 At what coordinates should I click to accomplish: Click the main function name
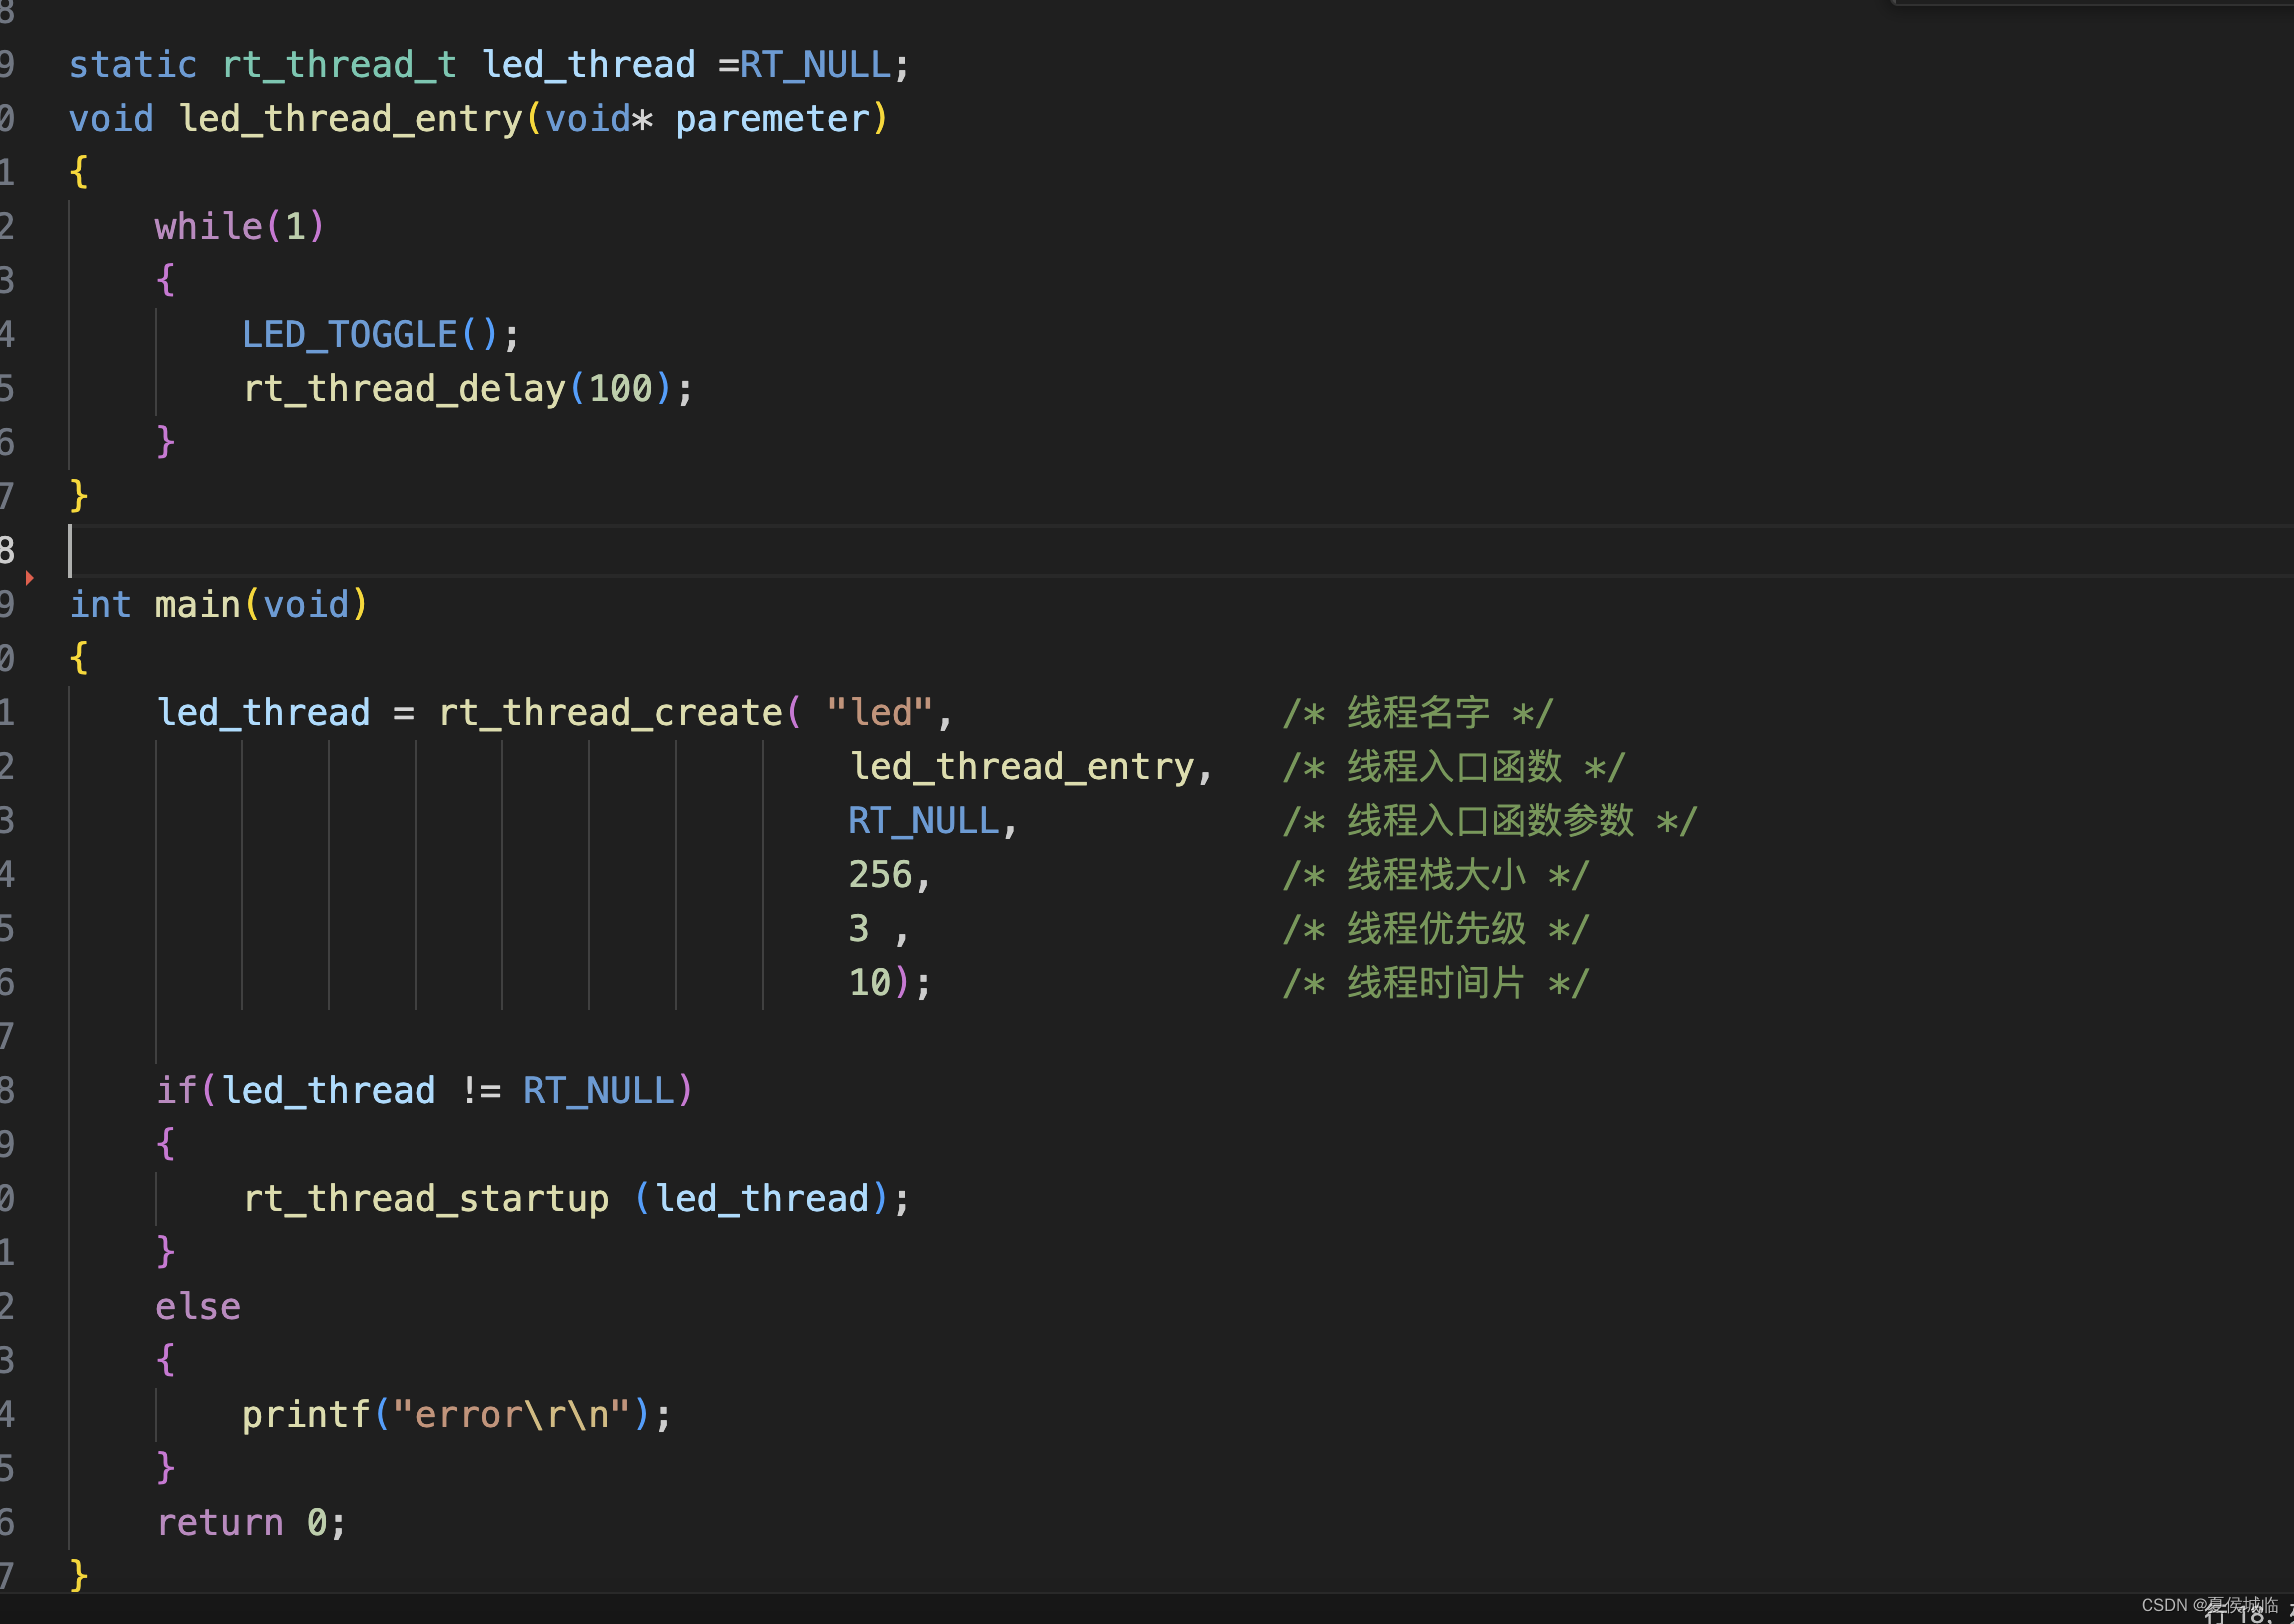(197, 605)
